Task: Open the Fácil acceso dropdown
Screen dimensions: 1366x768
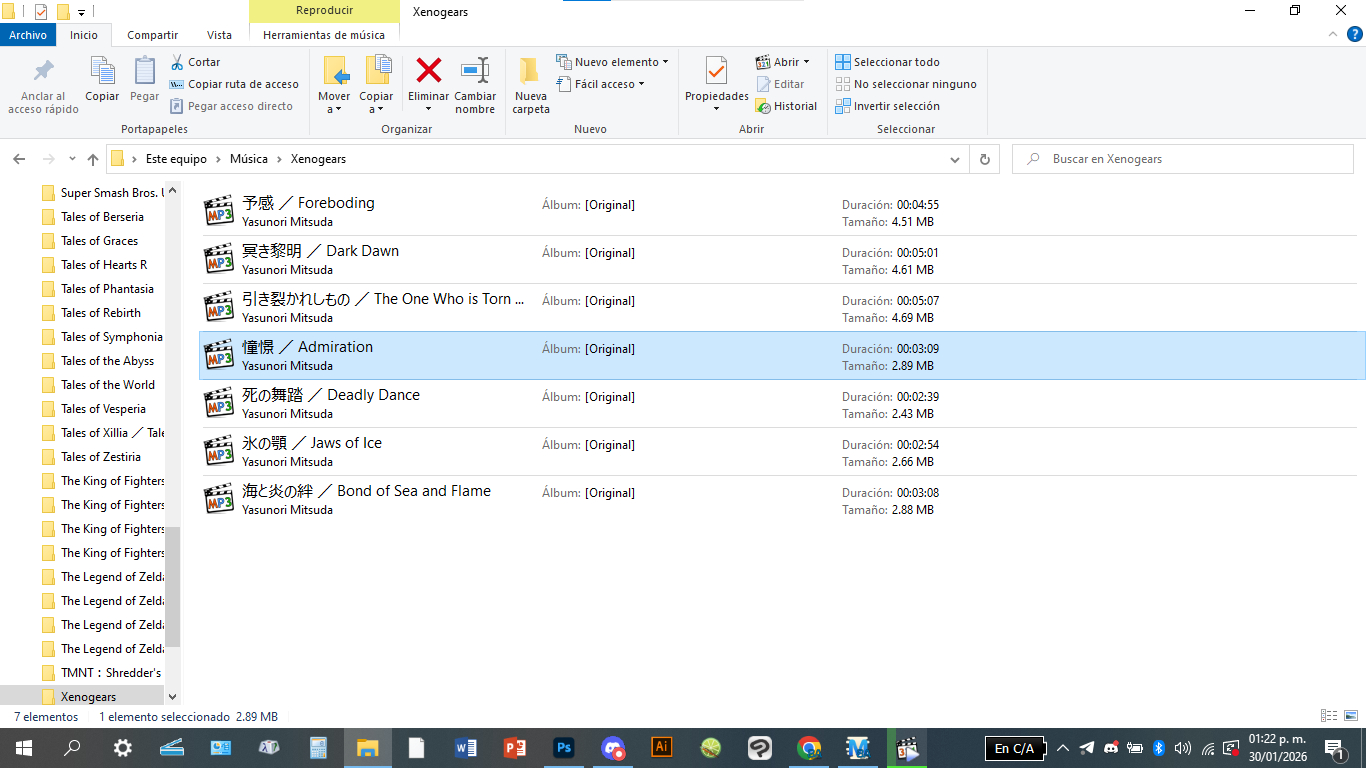Action: (600, 84)
